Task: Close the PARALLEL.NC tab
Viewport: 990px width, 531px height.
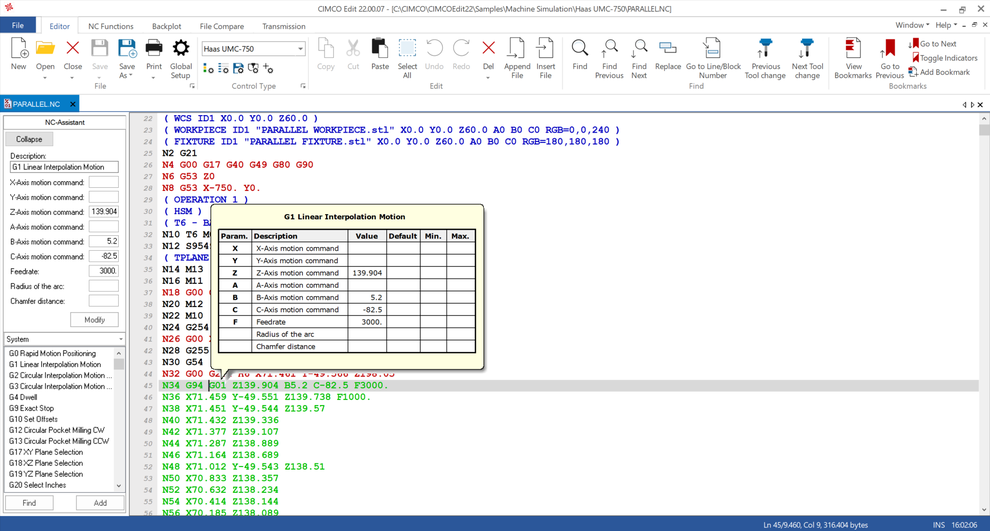Action: click(x=73, y=104)
